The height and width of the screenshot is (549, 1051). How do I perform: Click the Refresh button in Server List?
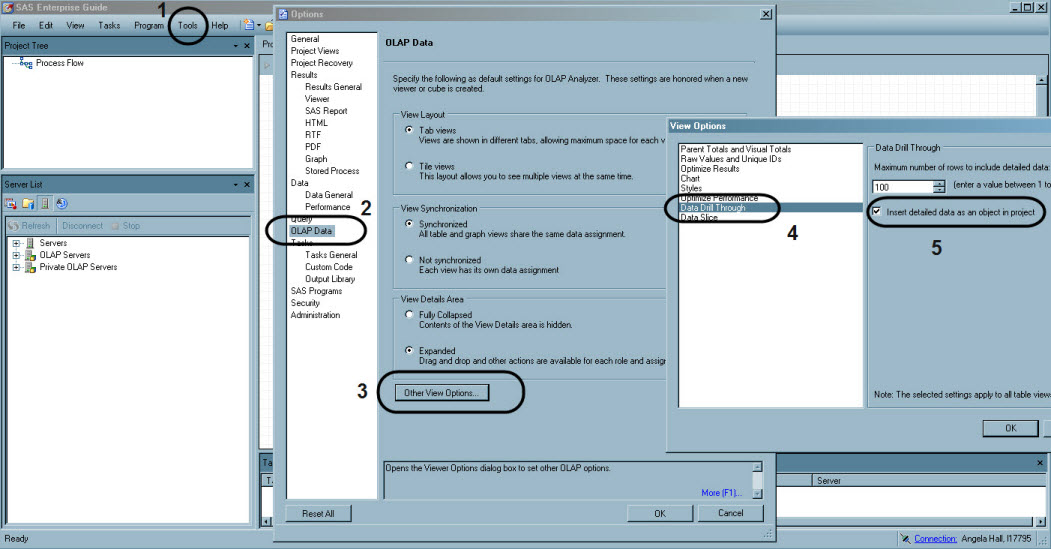pos(29,226)
